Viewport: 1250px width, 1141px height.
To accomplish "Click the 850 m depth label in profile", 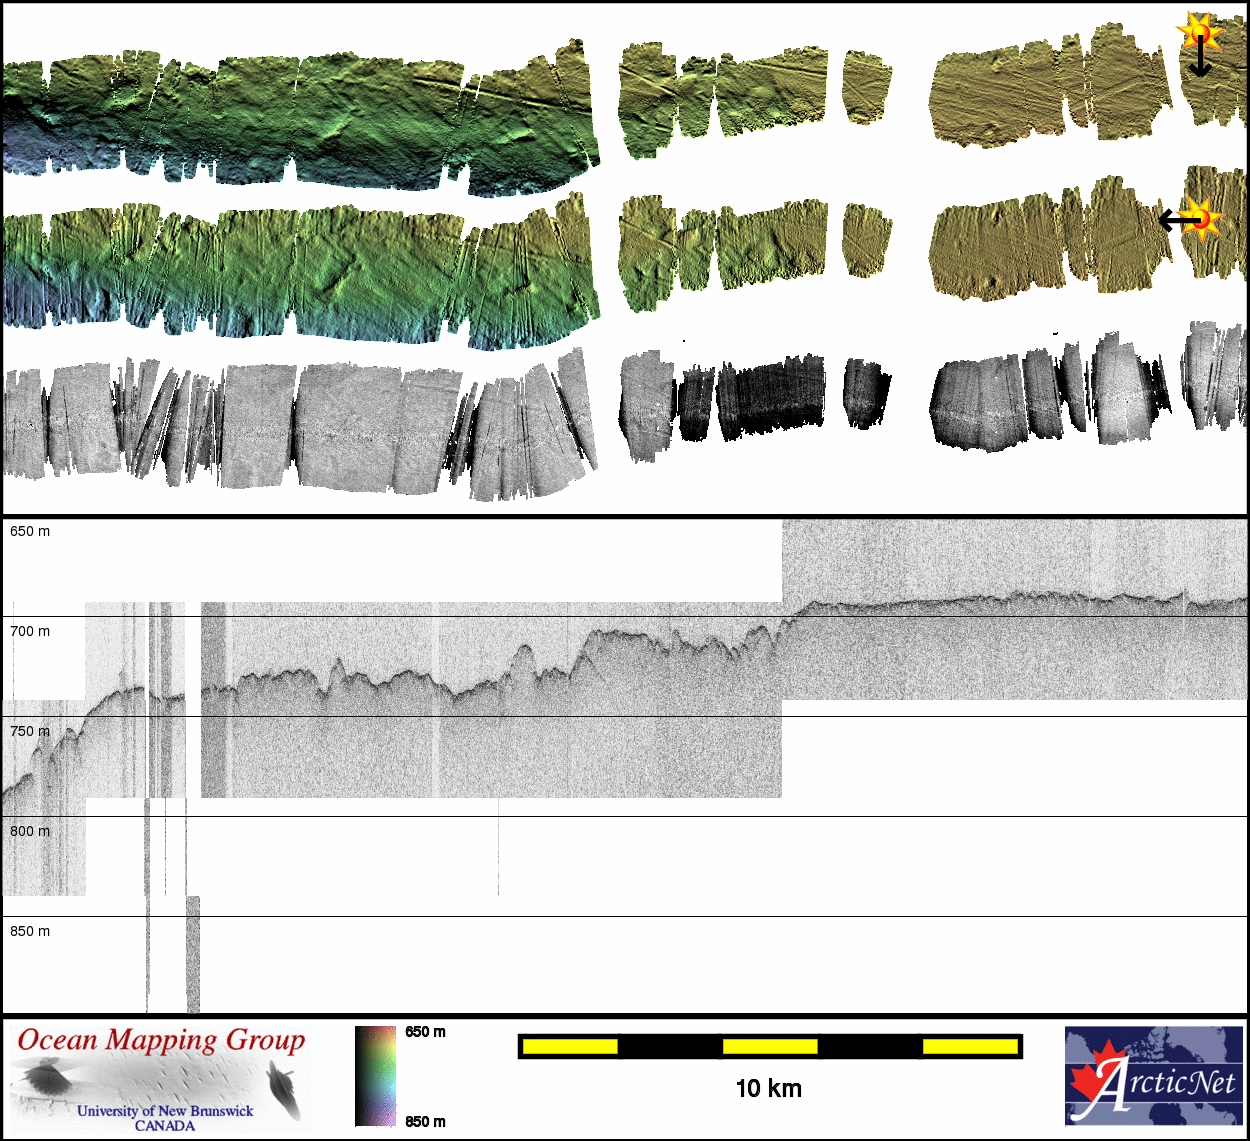I will (30, 931).
